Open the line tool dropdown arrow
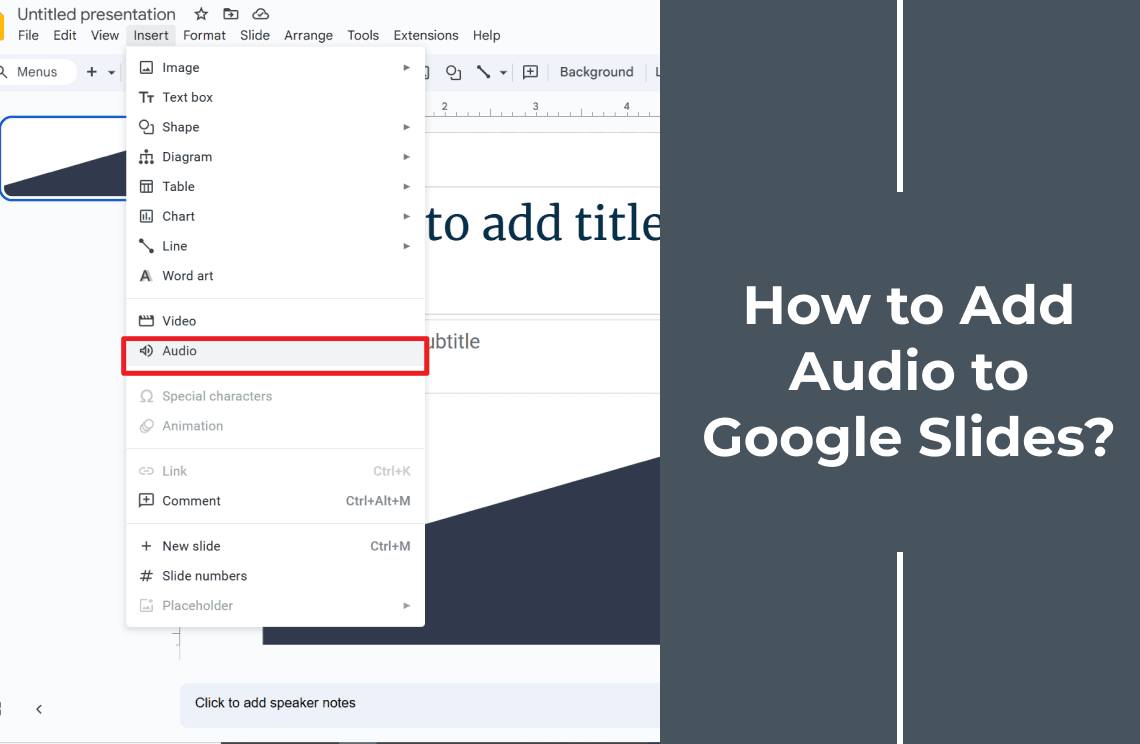The height and width of the screenshot is (744, 1140). 503,72
